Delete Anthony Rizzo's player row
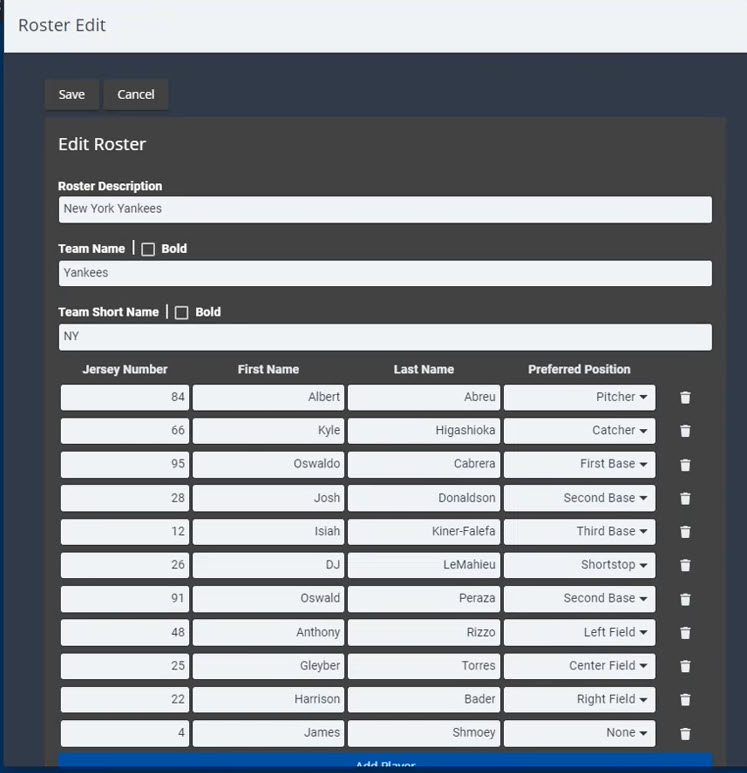Image resolution: width=747 pixels, height=773 pixels. point(685,633)
